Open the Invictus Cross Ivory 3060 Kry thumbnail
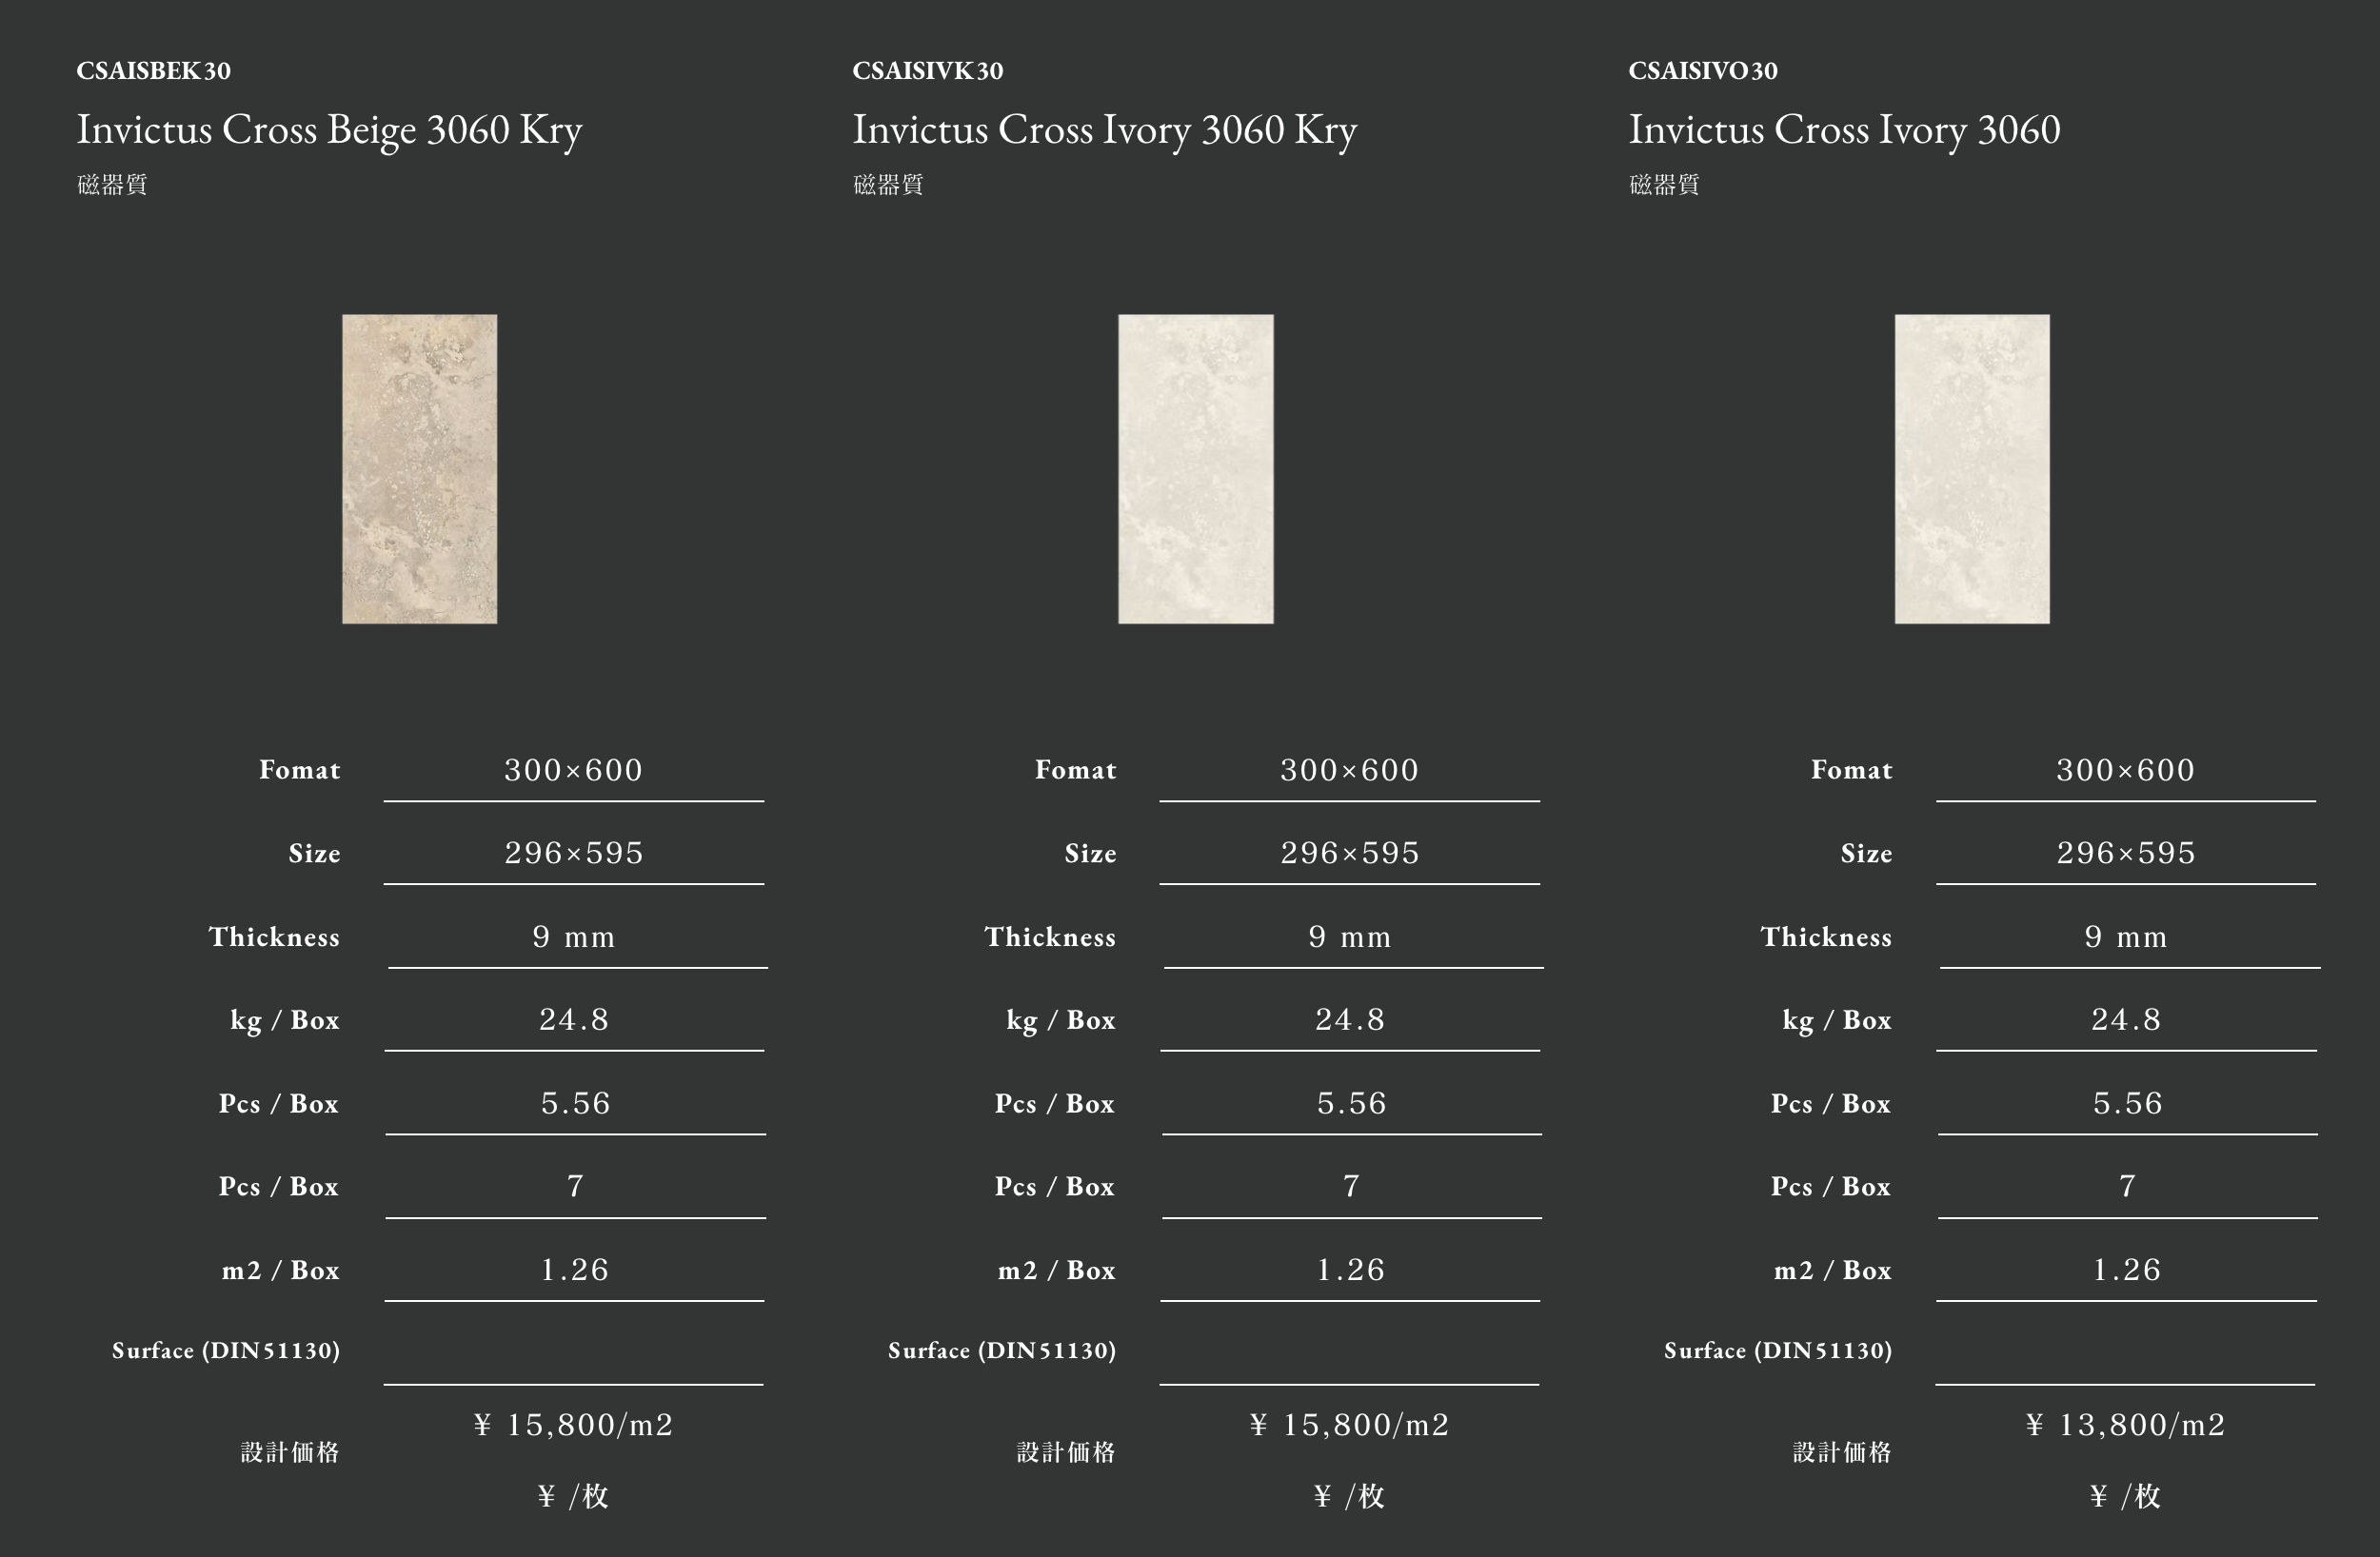This screenshot has height=1557, width=2380. pyautogui.click(x=1195, y=469)
